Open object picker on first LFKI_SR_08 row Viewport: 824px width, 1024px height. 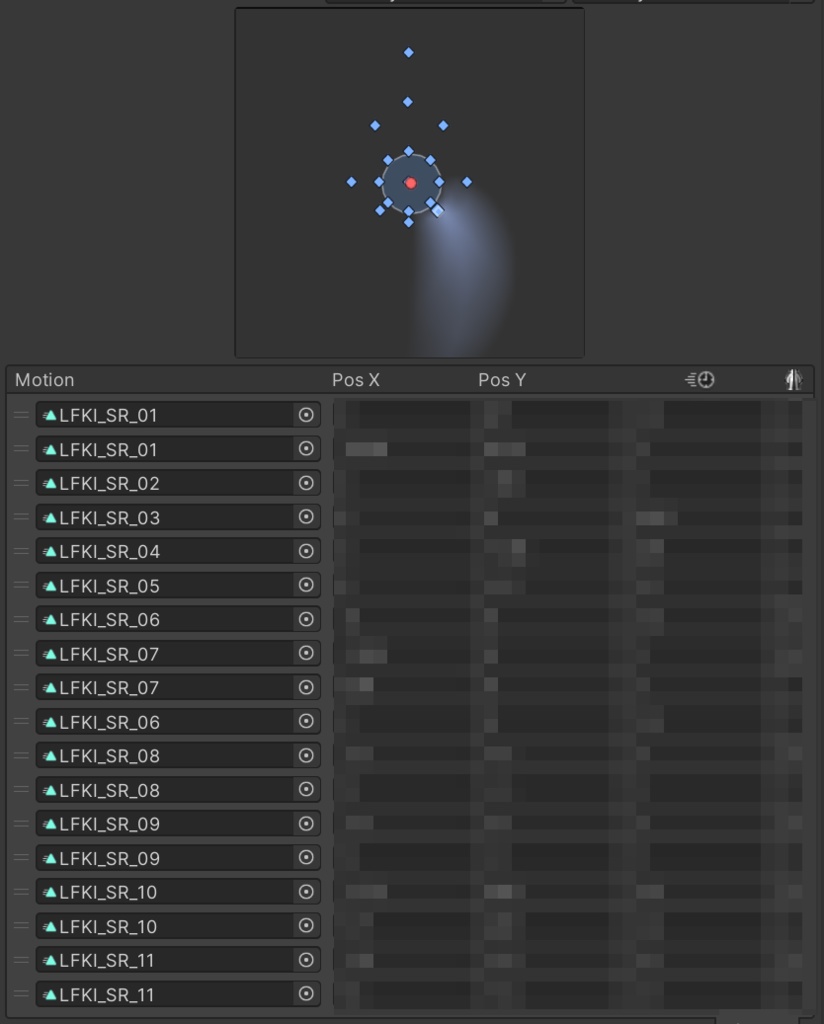[306, 756]
